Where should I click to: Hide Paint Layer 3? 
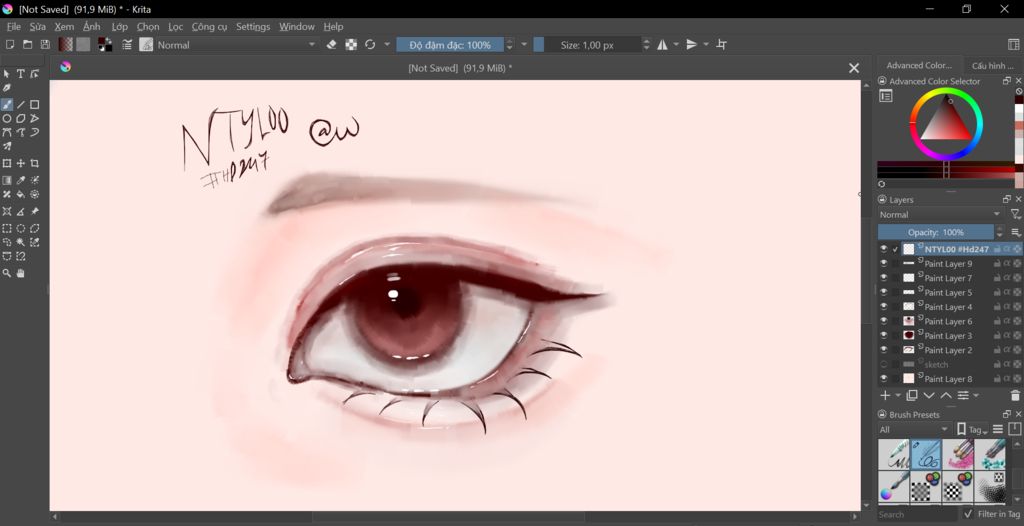884,335
